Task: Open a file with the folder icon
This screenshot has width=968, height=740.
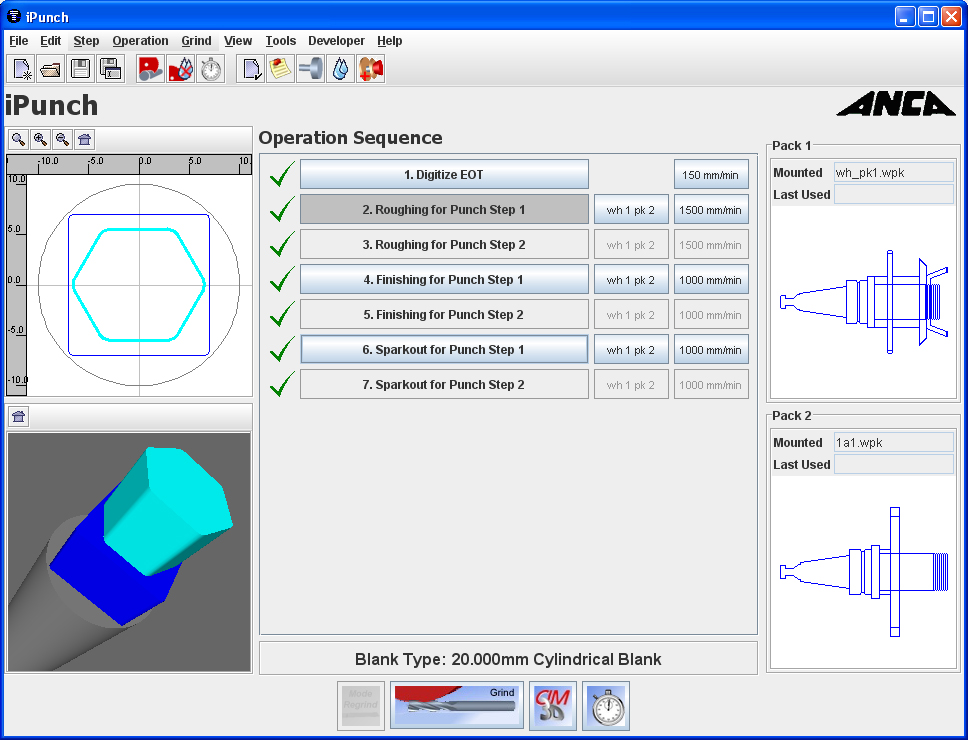Action: 51,69
